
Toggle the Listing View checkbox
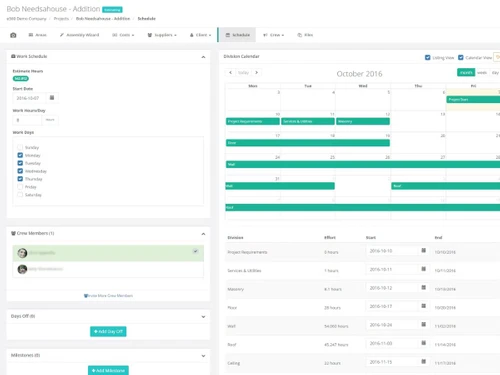pos(428,58)
